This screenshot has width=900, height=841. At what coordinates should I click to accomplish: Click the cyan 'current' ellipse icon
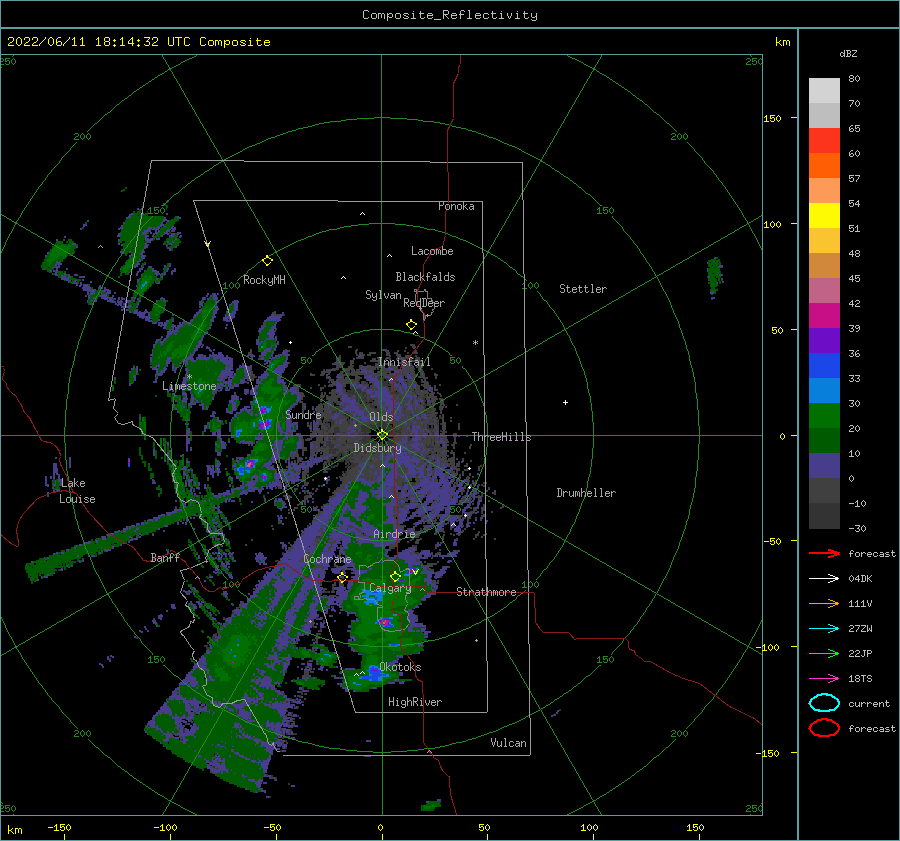point(824,703)
